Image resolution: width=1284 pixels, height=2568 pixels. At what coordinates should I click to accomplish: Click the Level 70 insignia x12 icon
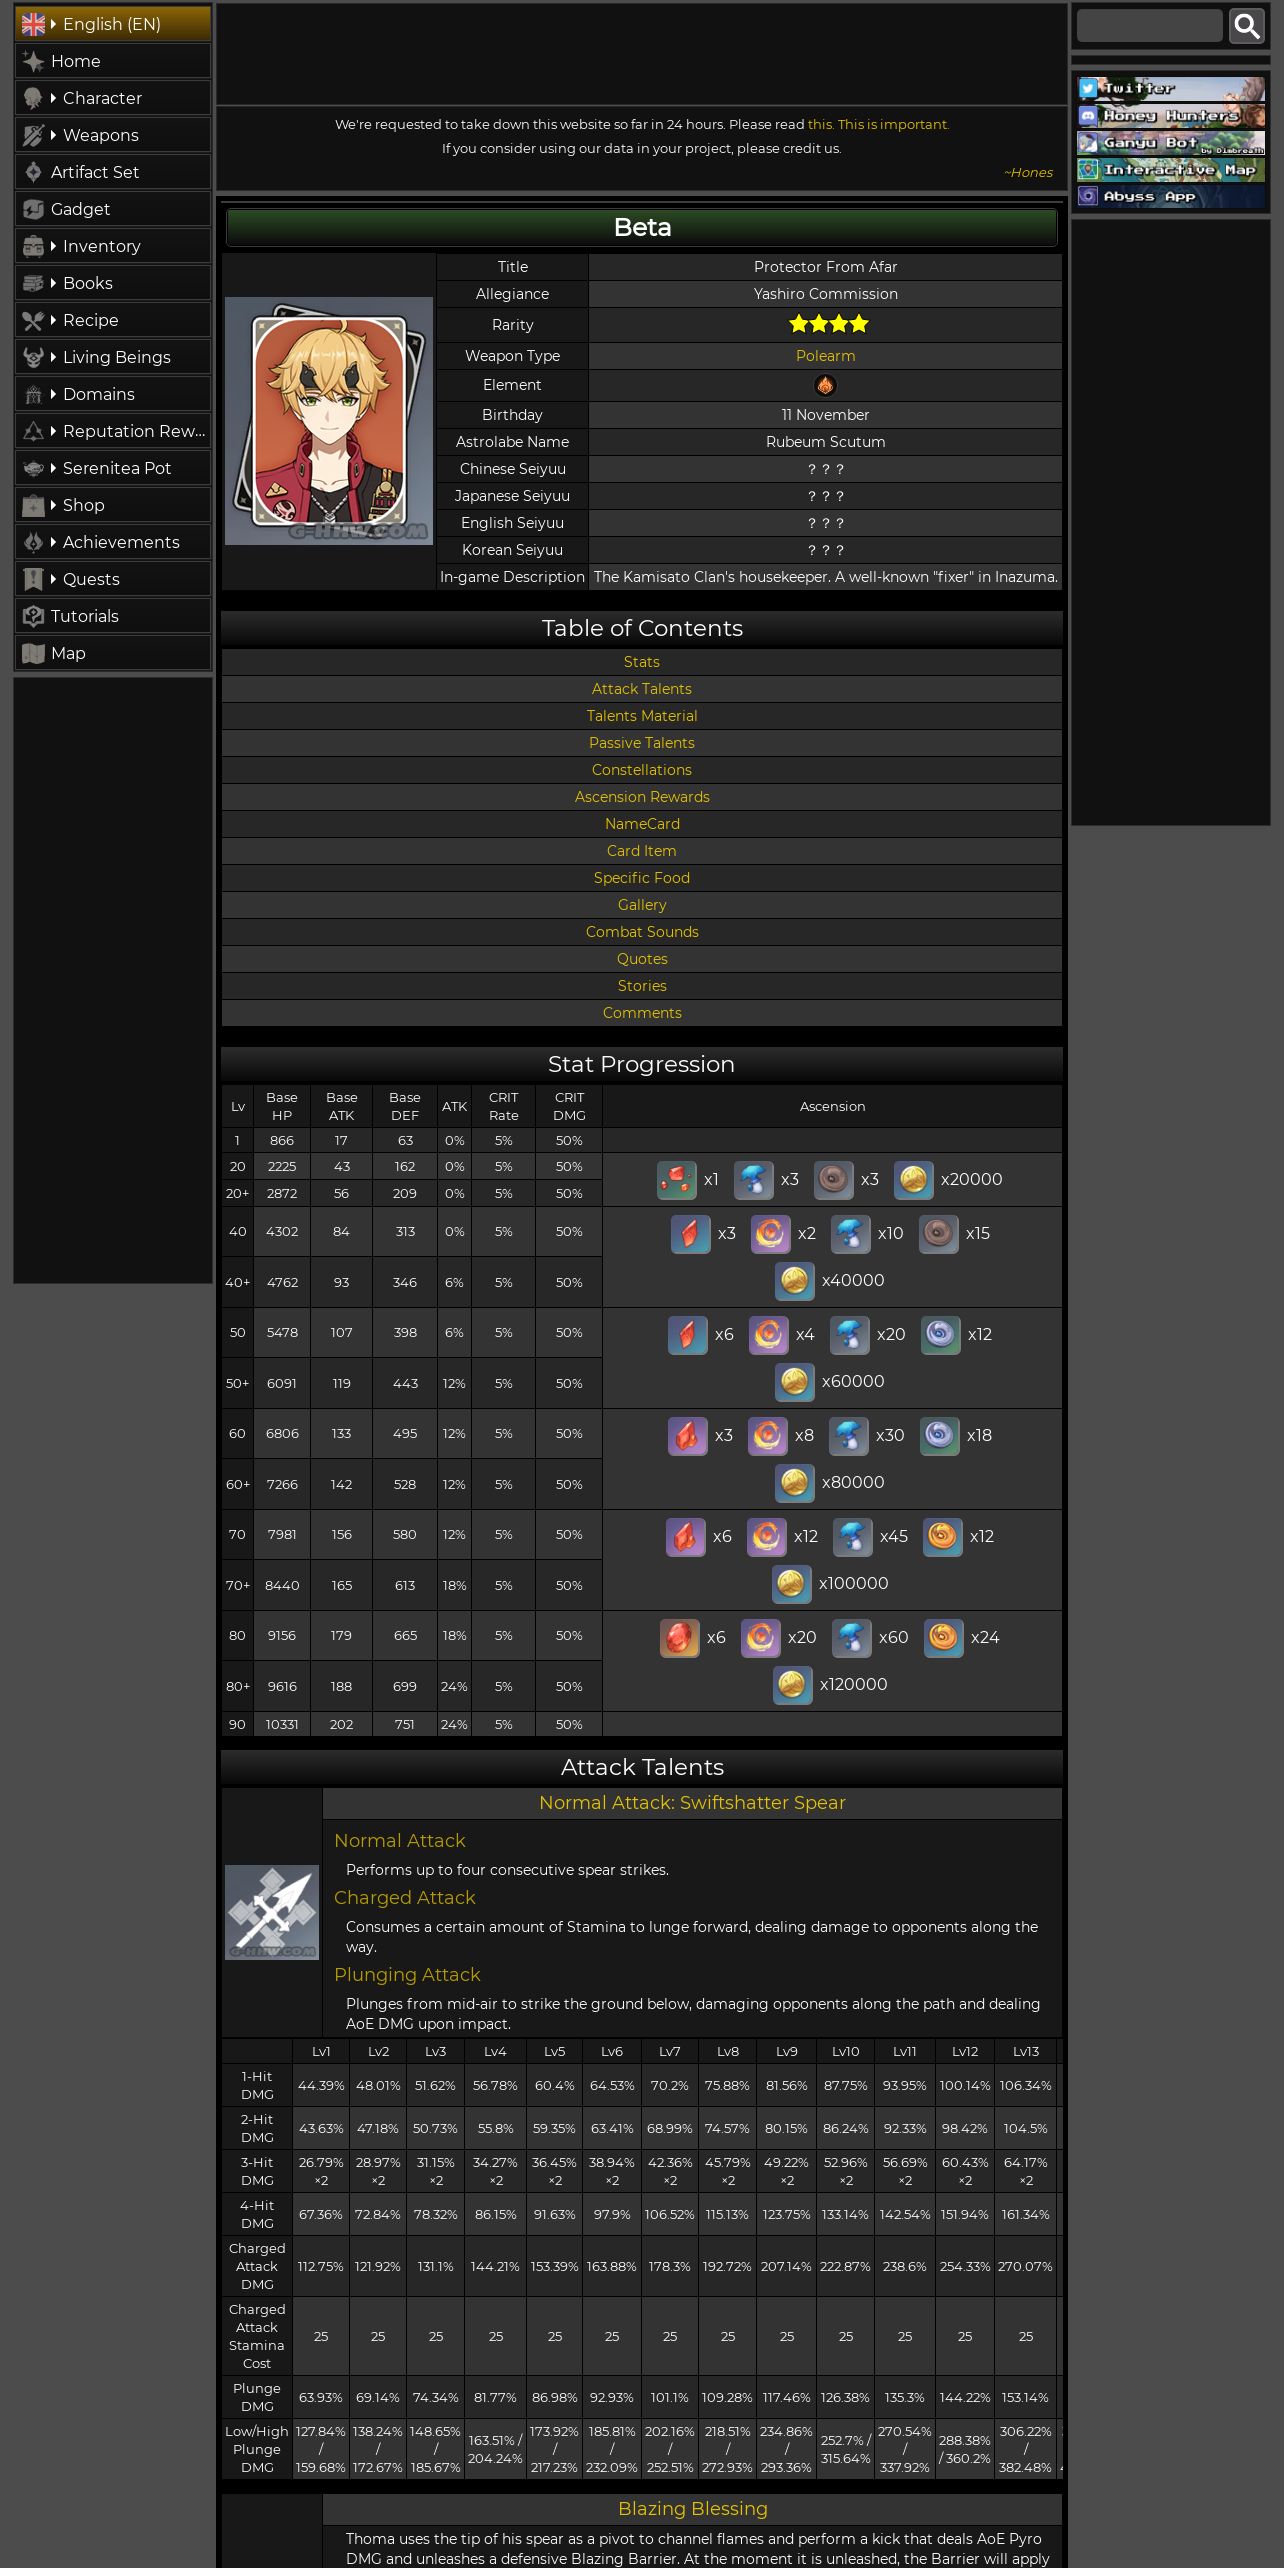pos(943,1537)
